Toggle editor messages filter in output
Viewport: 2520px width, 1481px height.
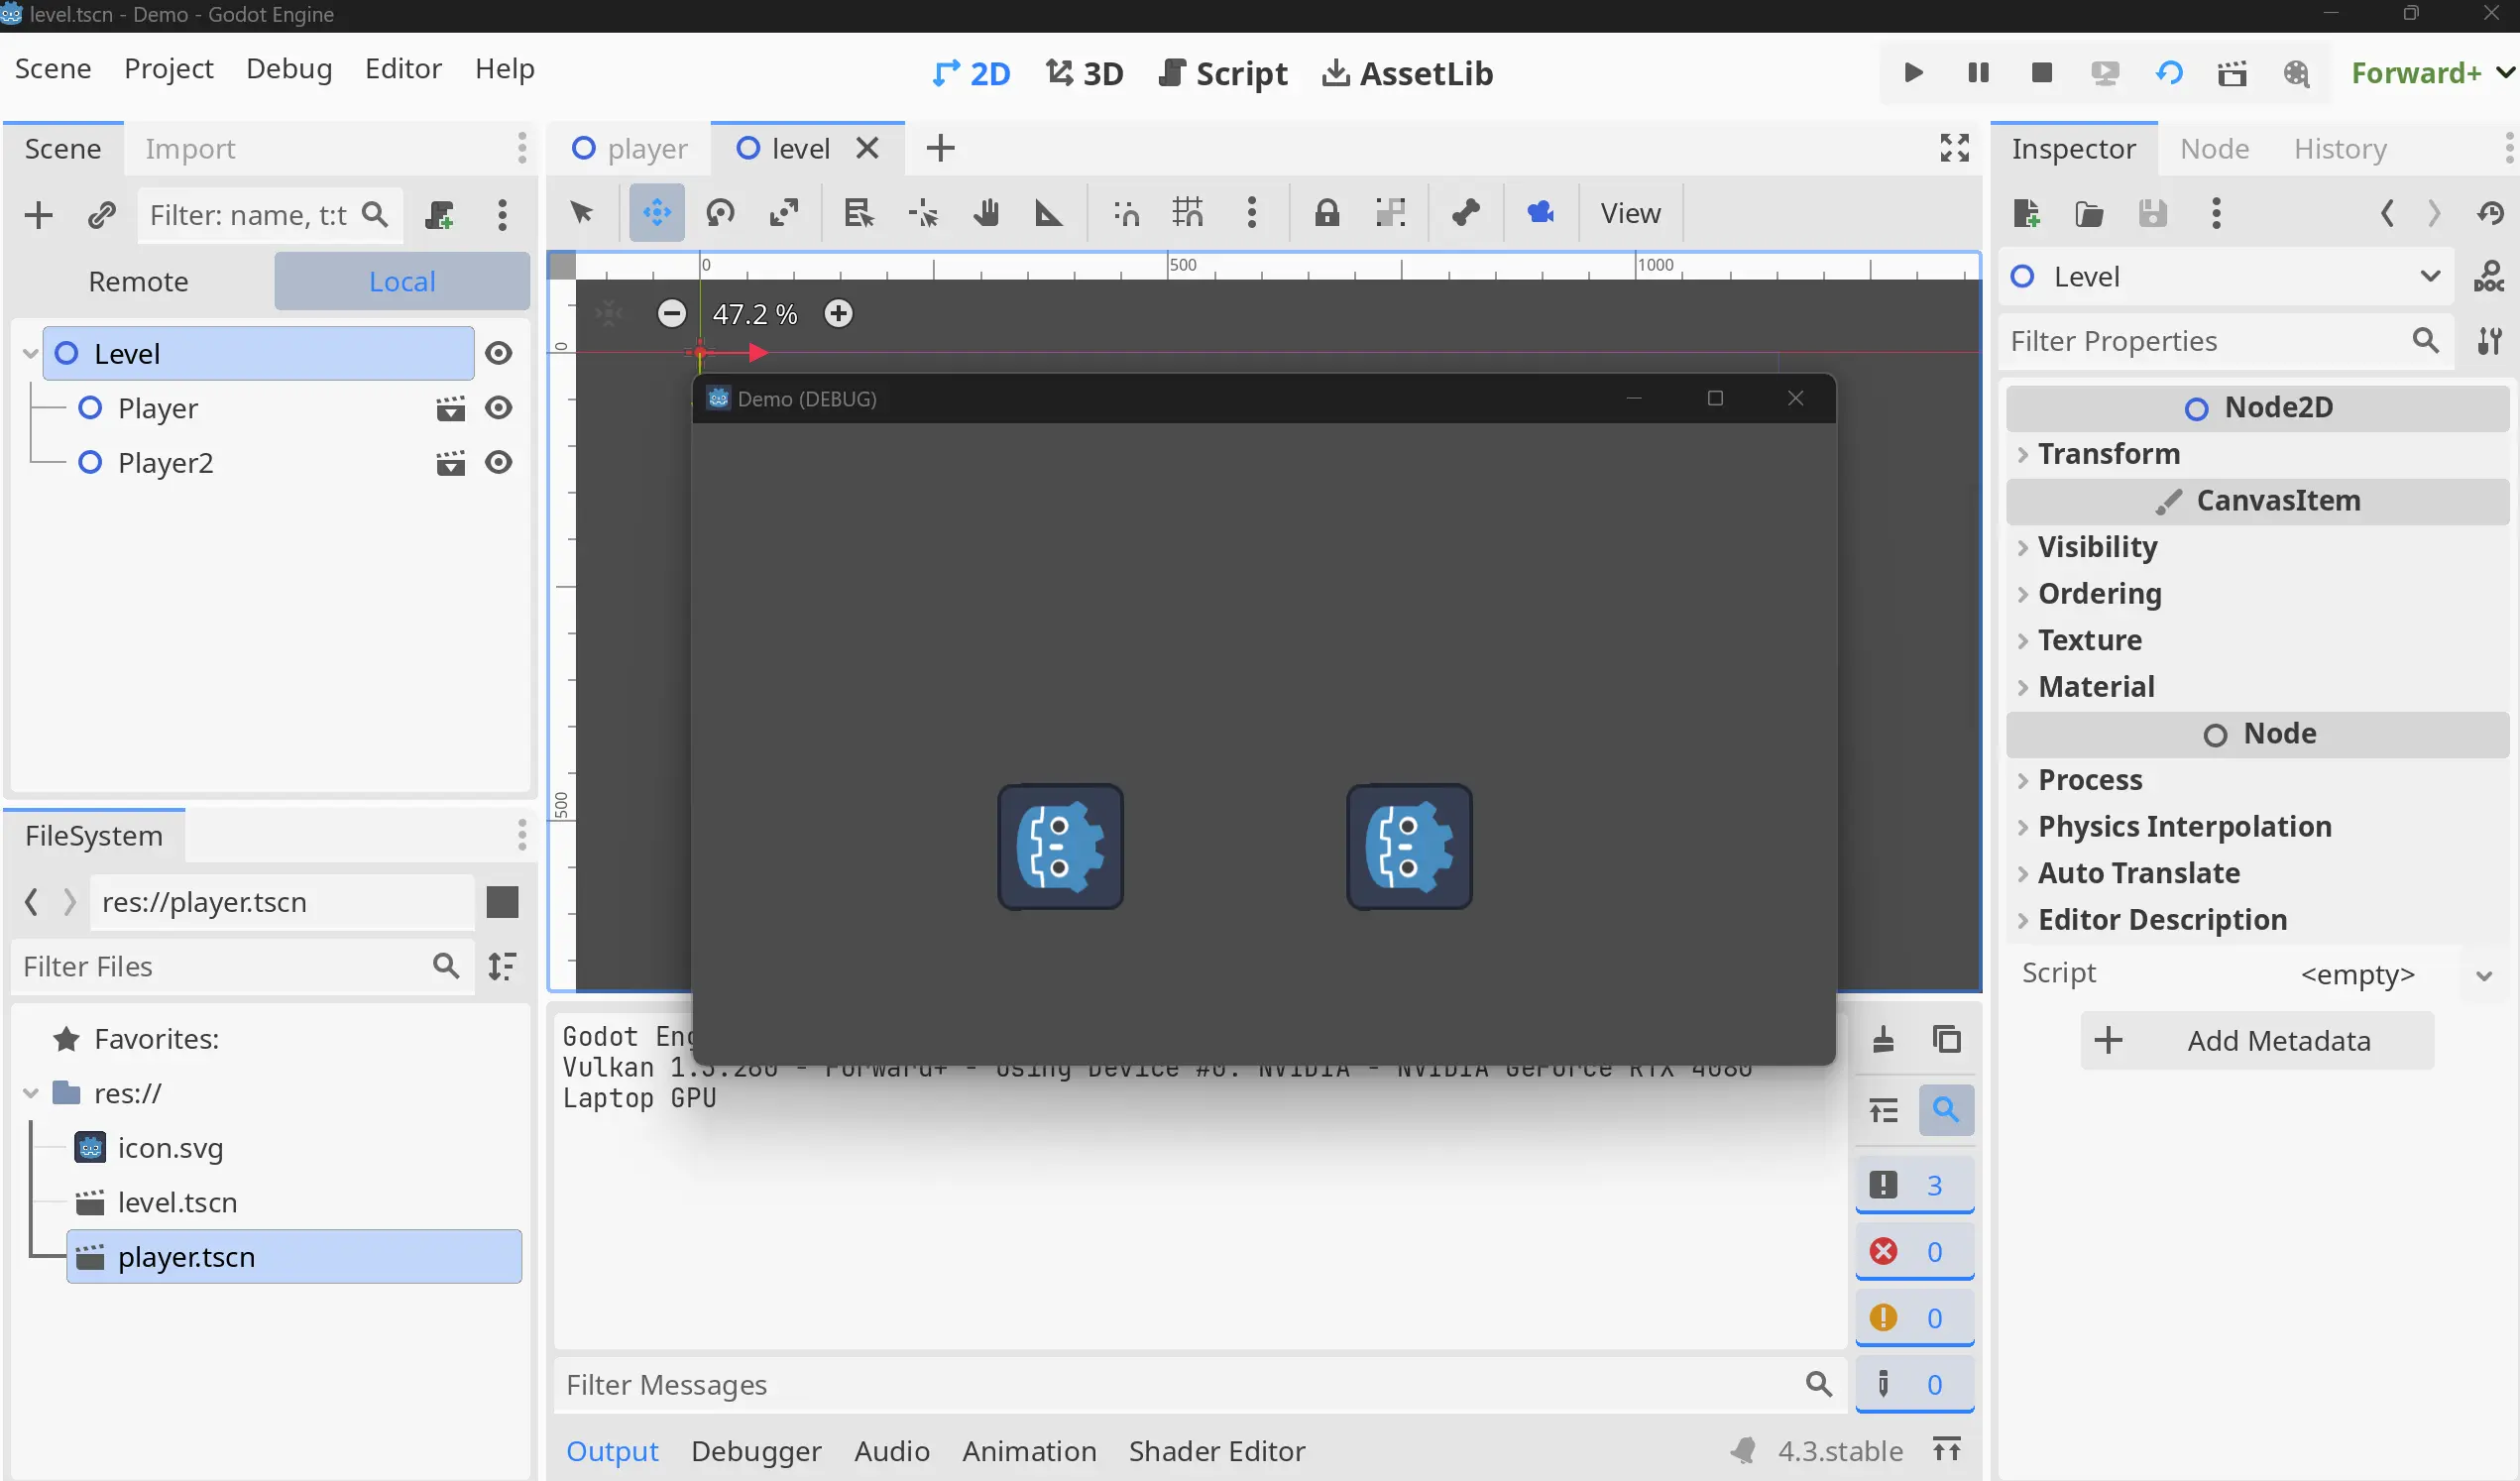pos(1914,1385)
